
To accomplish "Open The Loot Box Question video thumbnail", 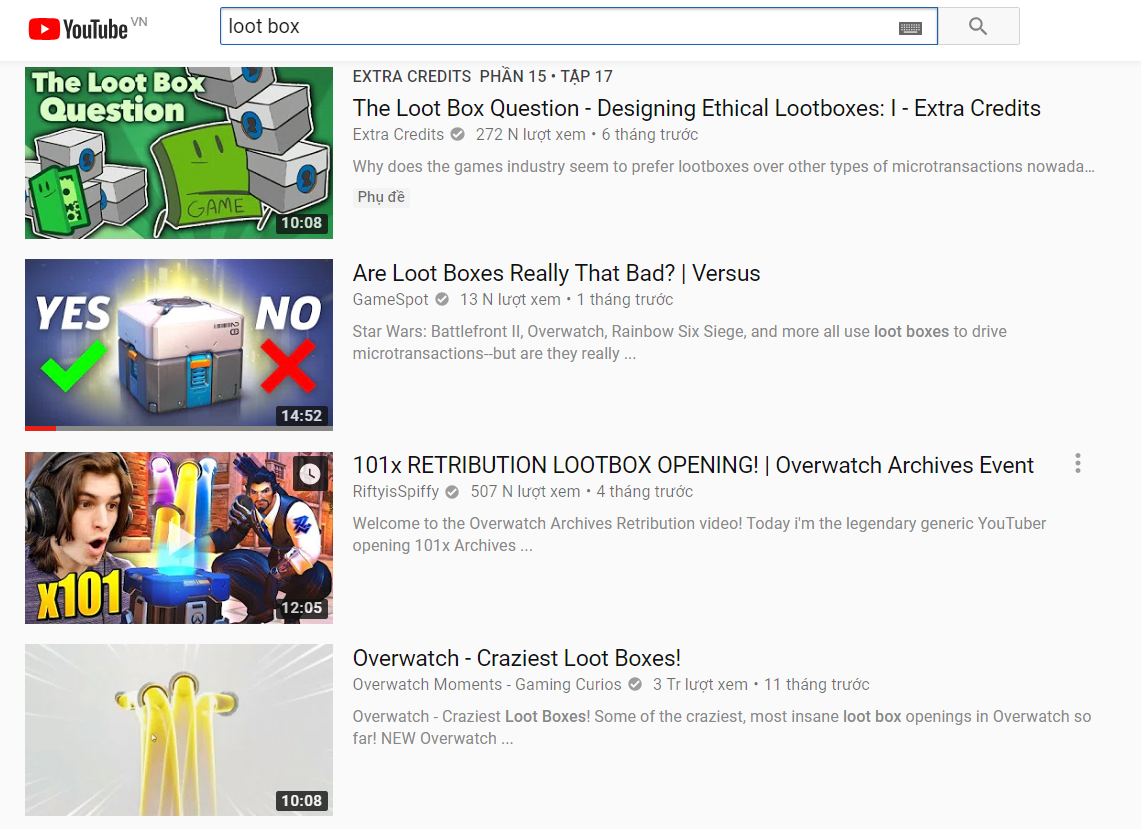I will (179, 153).
